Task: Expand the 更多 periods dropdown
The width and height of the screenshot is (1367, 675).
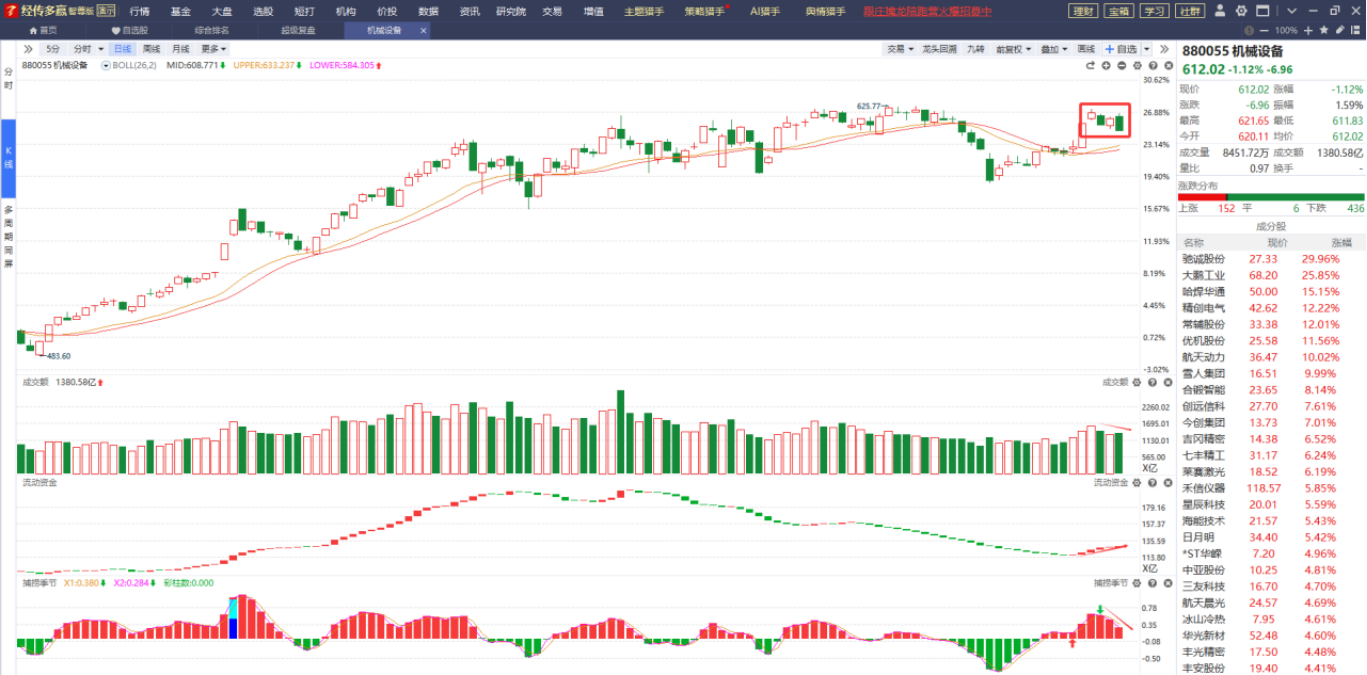Action: coord(213,49)
